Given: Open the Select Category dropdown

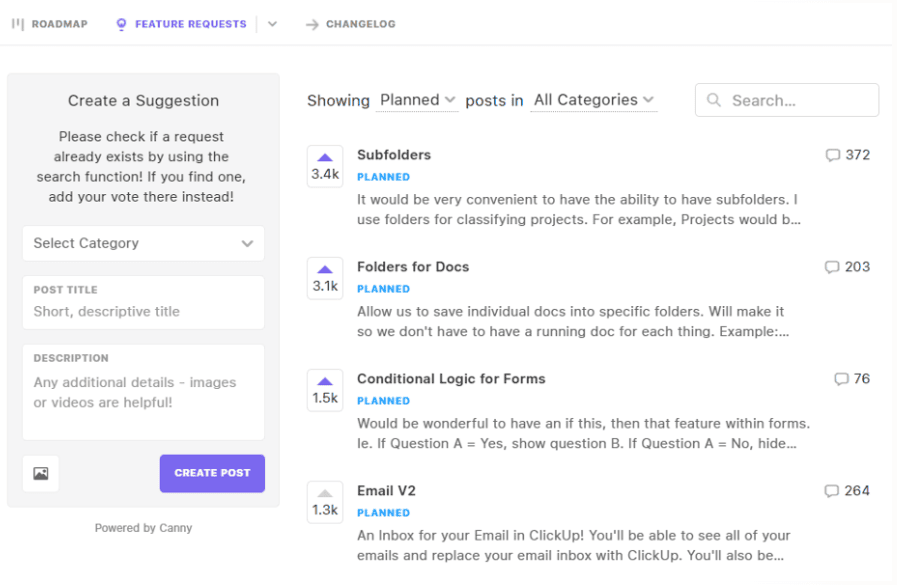Looking at the screenshot, I should [x=143, y=243].
